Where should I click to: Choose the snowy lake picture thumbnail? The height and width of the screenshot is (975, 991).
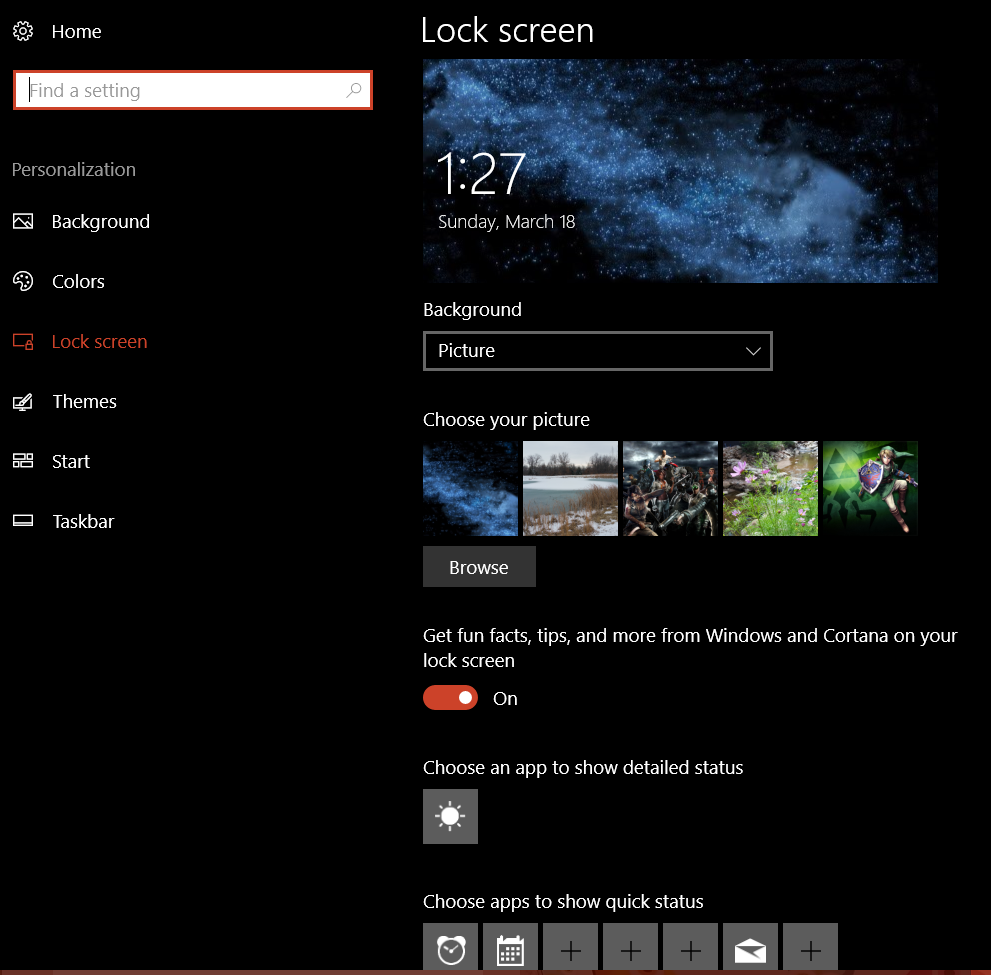pyautogui.click(x=570, y=489)
